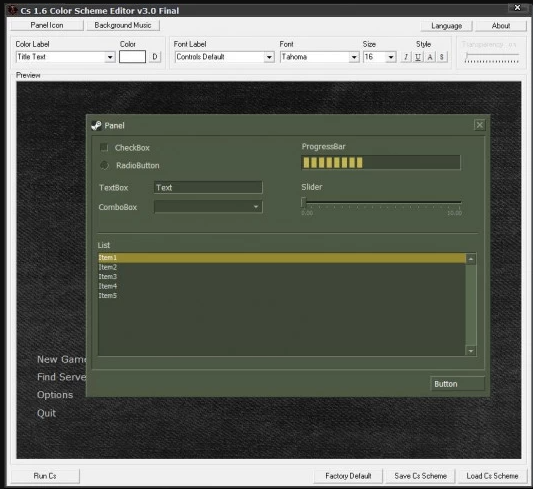Click the 'Slider' label text
This screenshot has height=489, width=533.
tap(312, 187)
